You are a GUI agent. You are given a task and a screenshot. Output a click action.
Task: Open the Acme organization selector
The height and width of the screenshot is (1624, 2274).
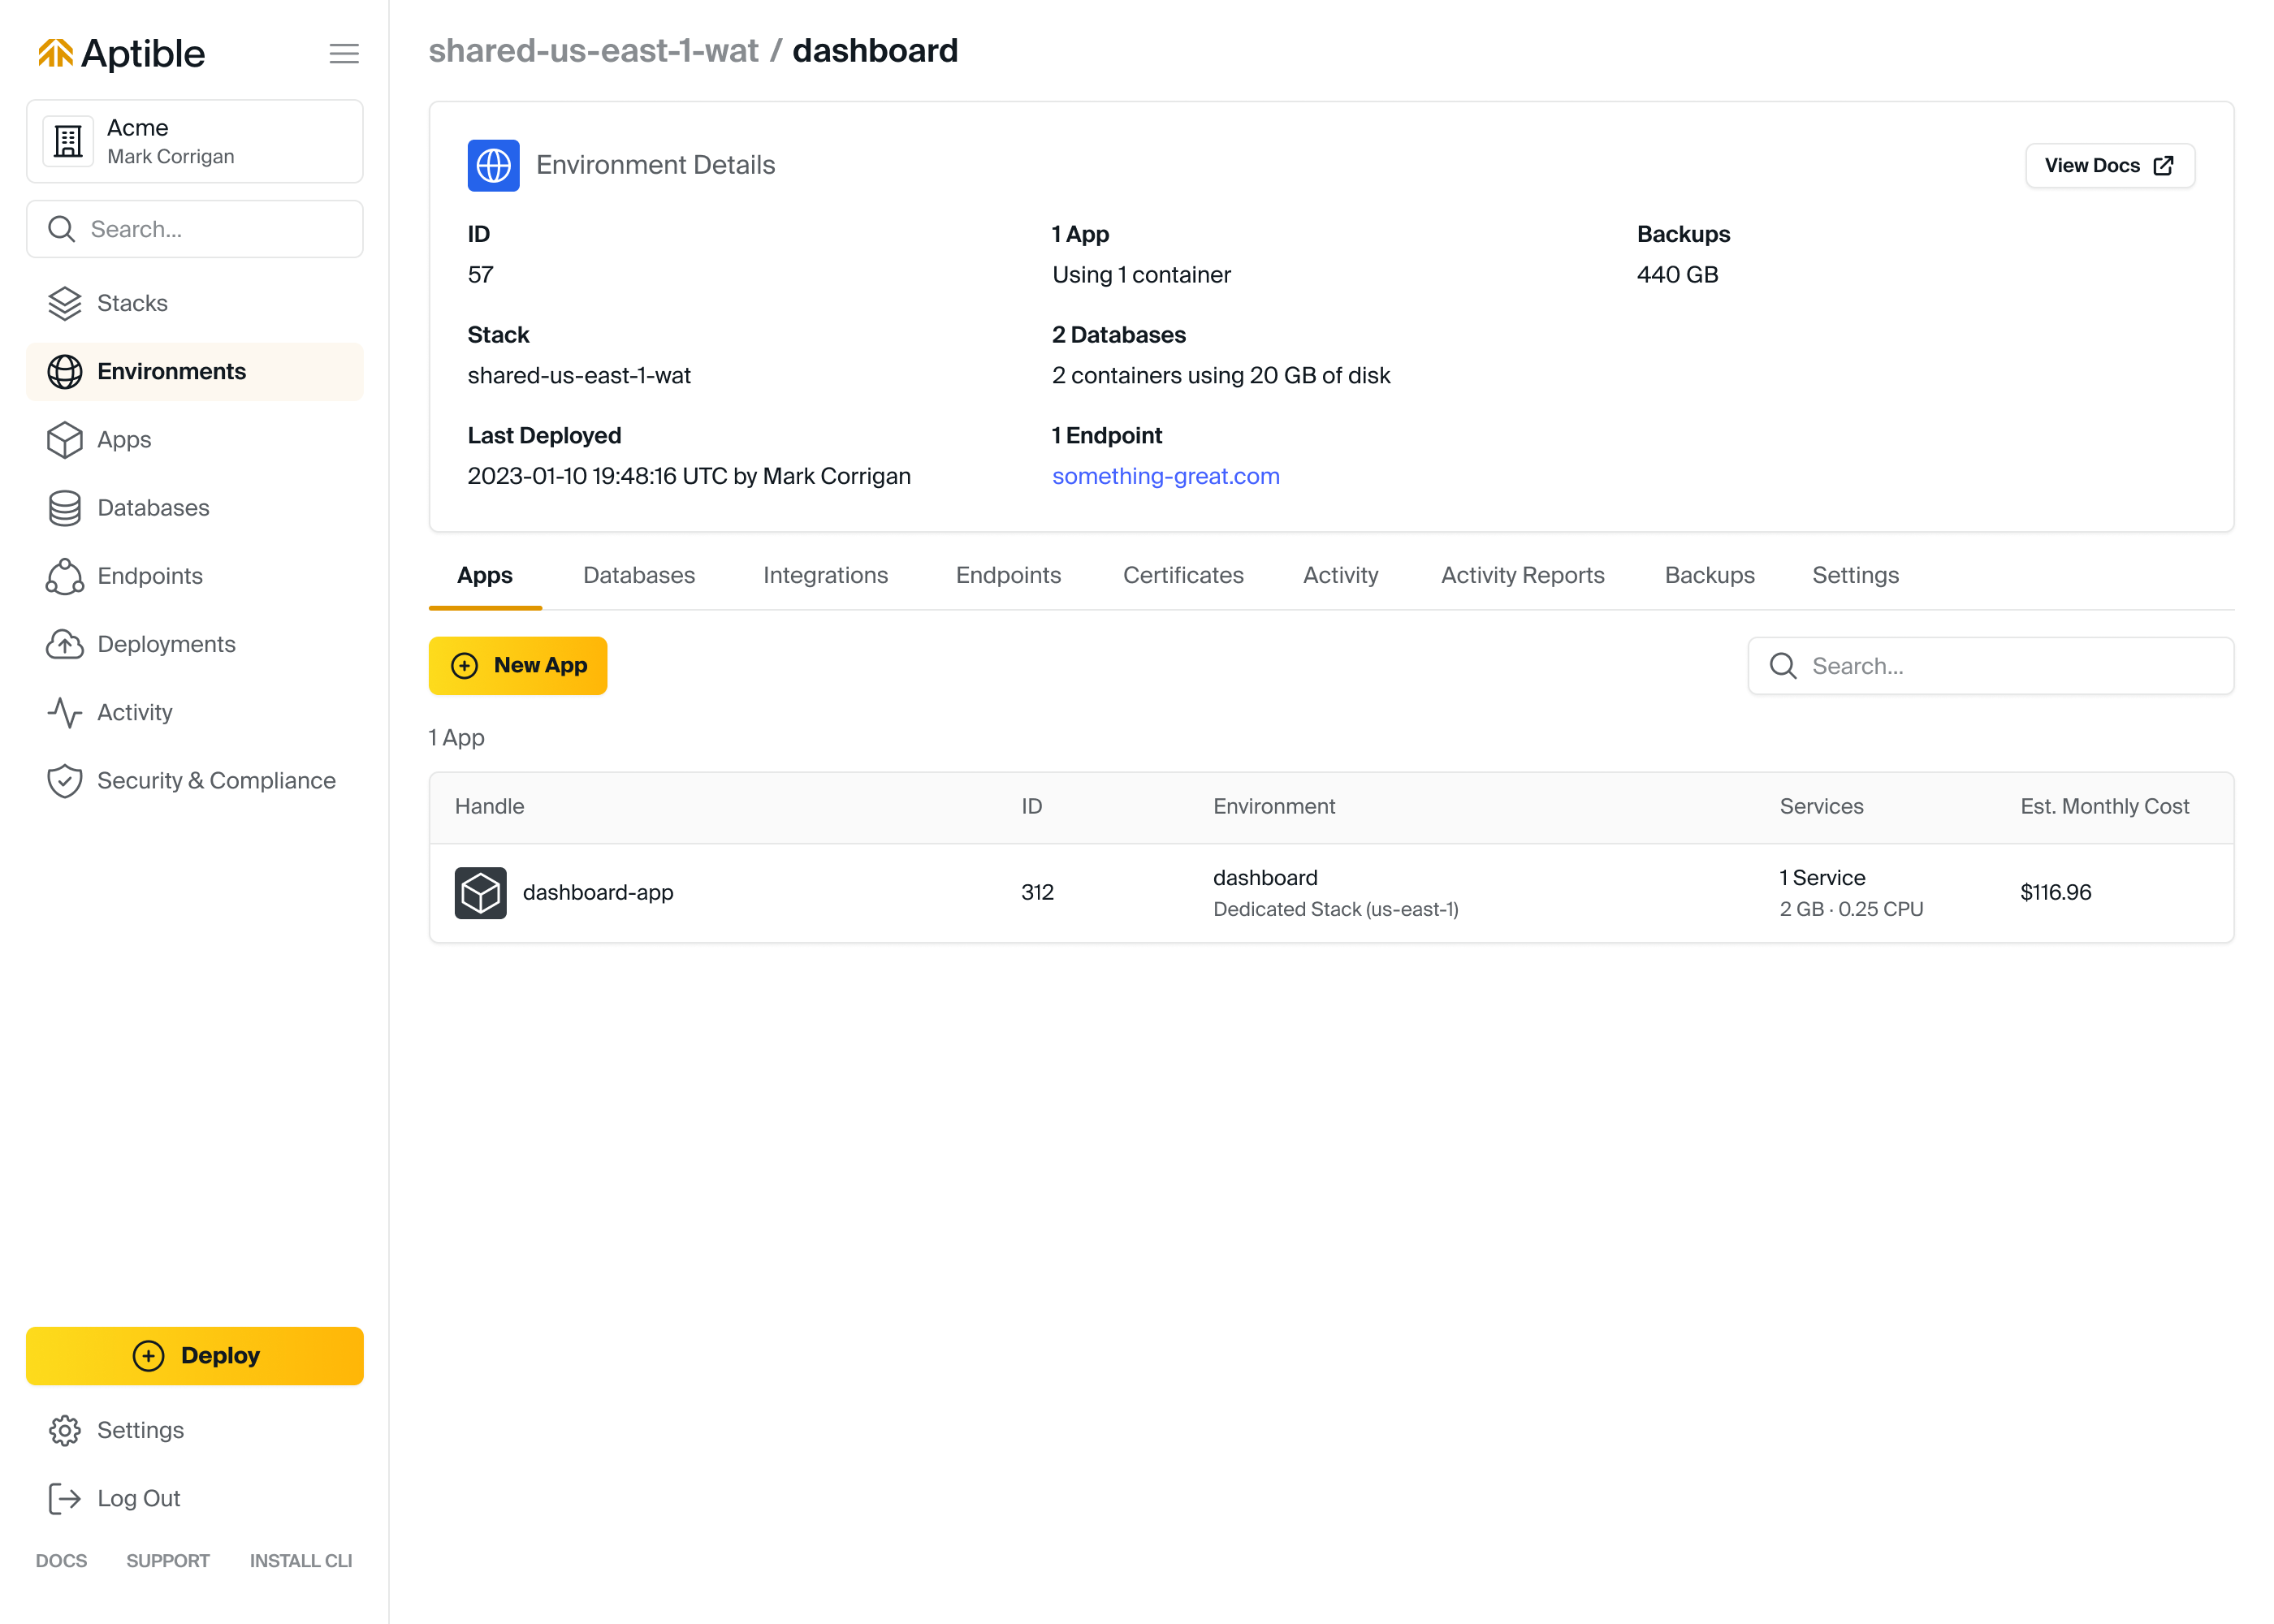[194, 141]
